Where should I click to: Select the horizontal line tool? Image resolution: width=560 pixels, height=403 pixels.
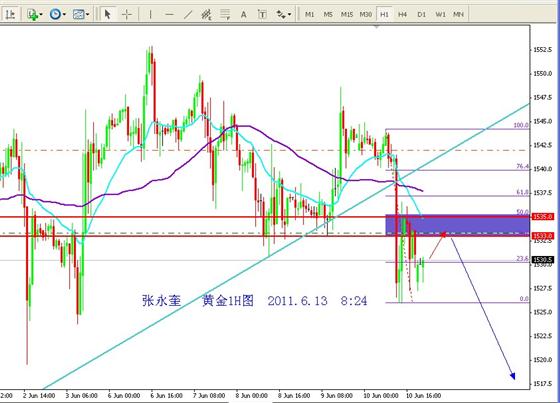coord(169,14)
